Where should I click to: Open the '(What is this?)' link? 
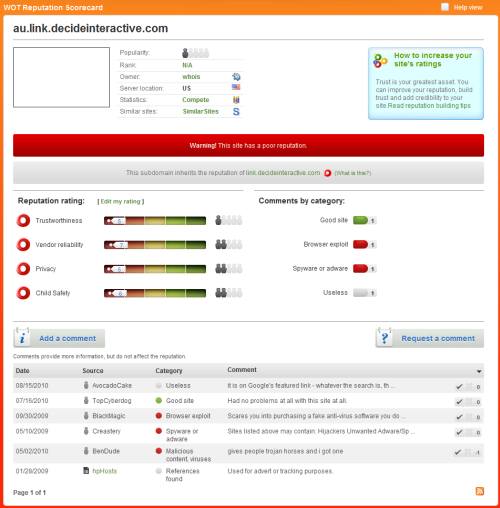pyautogui.click(x=353, y=173)
